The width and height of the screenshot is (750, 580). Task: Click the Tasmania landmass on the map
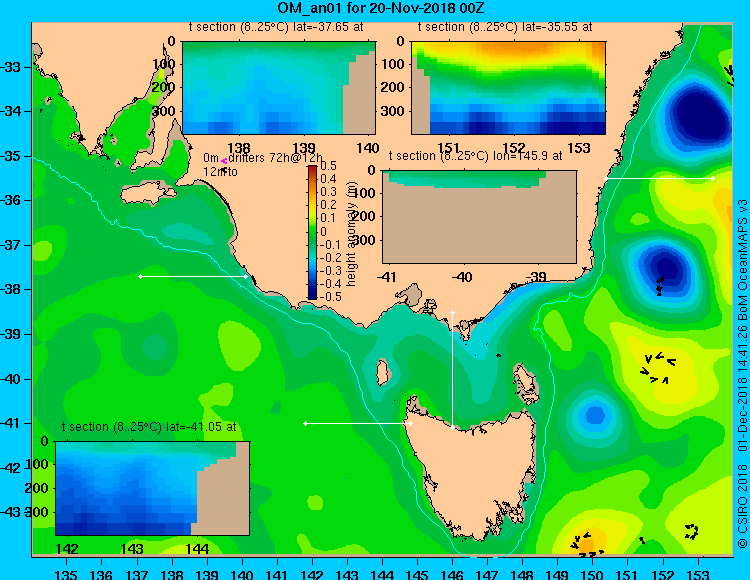(471, 471)
